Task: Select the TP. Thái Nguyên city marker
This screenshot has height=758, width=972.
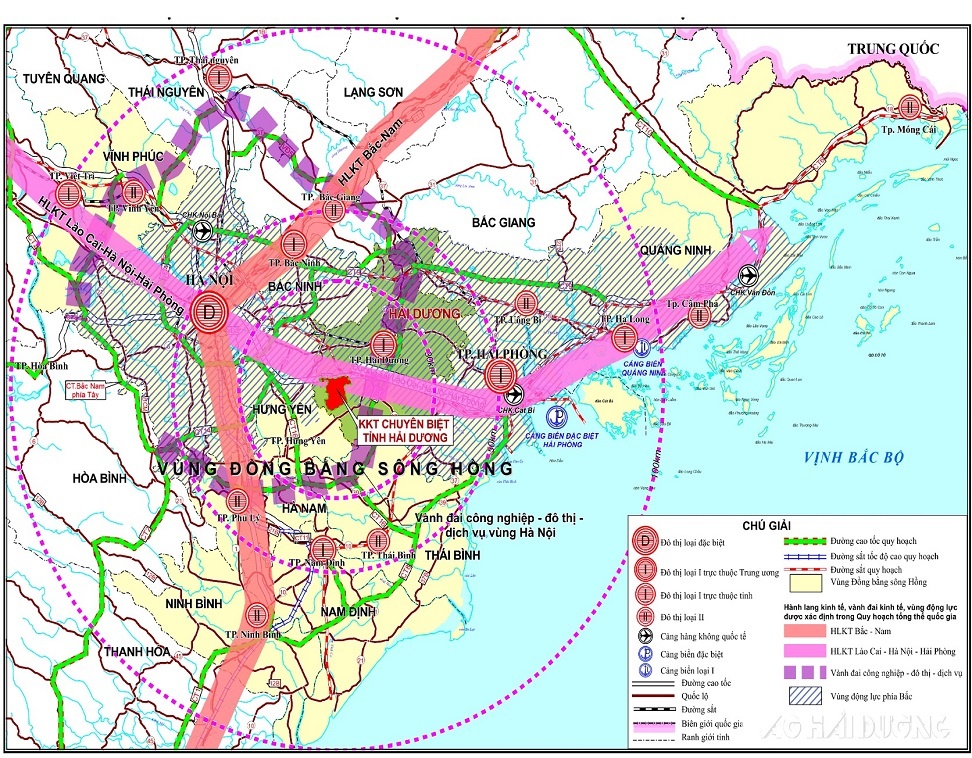Action: point(219,78)
